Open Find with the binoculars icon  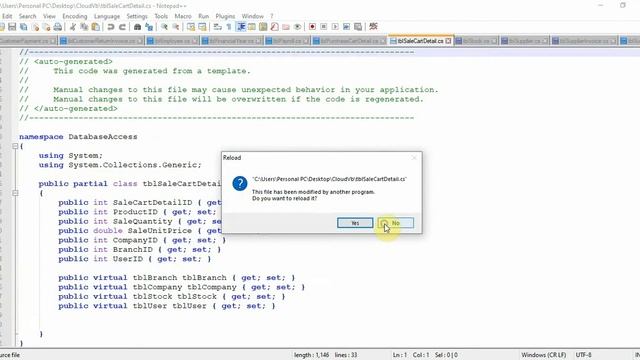coord(138,27)
